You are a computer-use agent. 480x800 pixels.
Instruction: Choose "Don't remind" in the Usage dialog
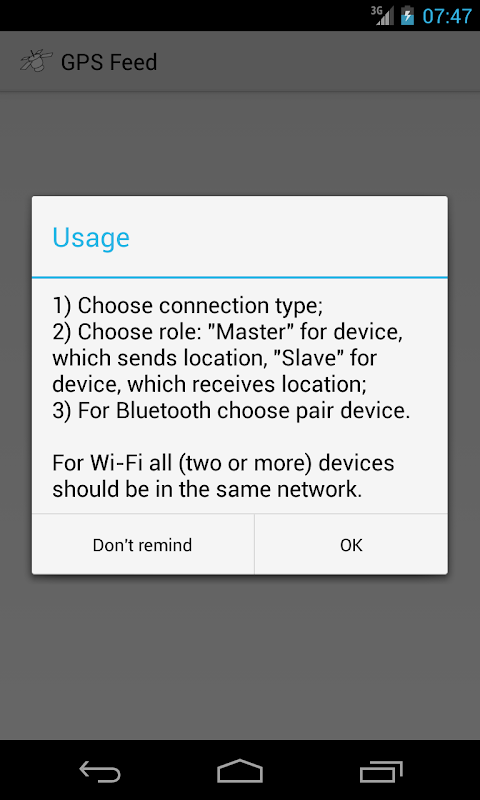[x=142, y=544]
